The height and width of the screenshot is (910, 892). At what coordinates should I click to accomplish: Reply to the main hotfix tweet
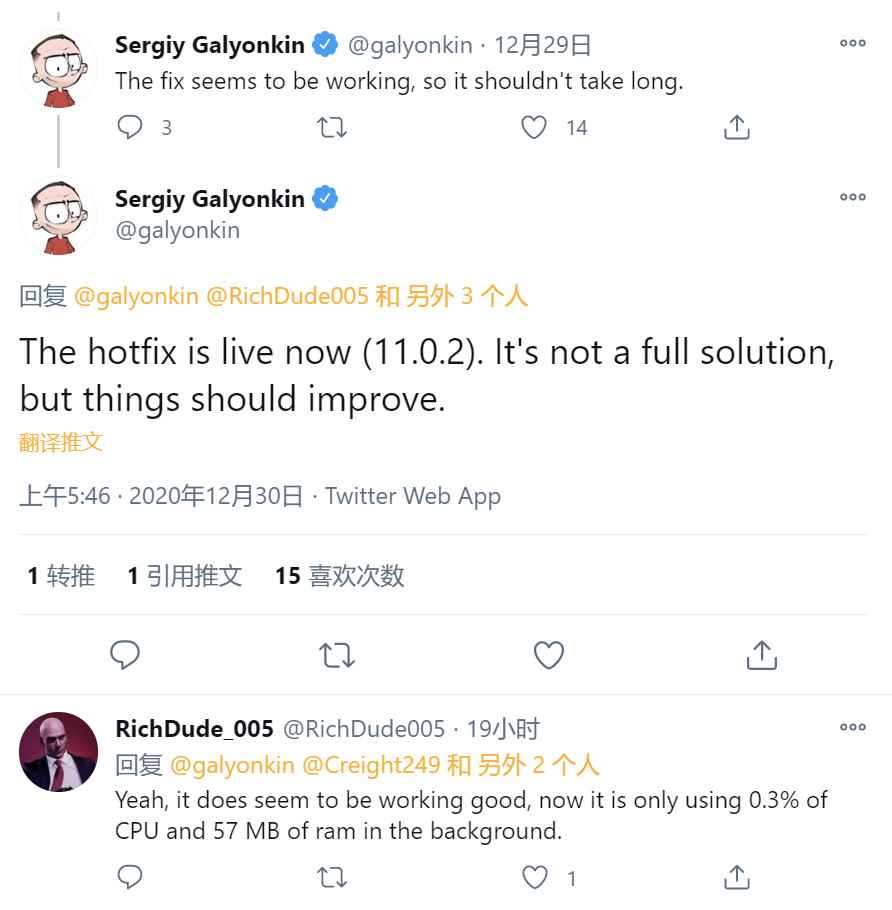[x=125, y=655]
